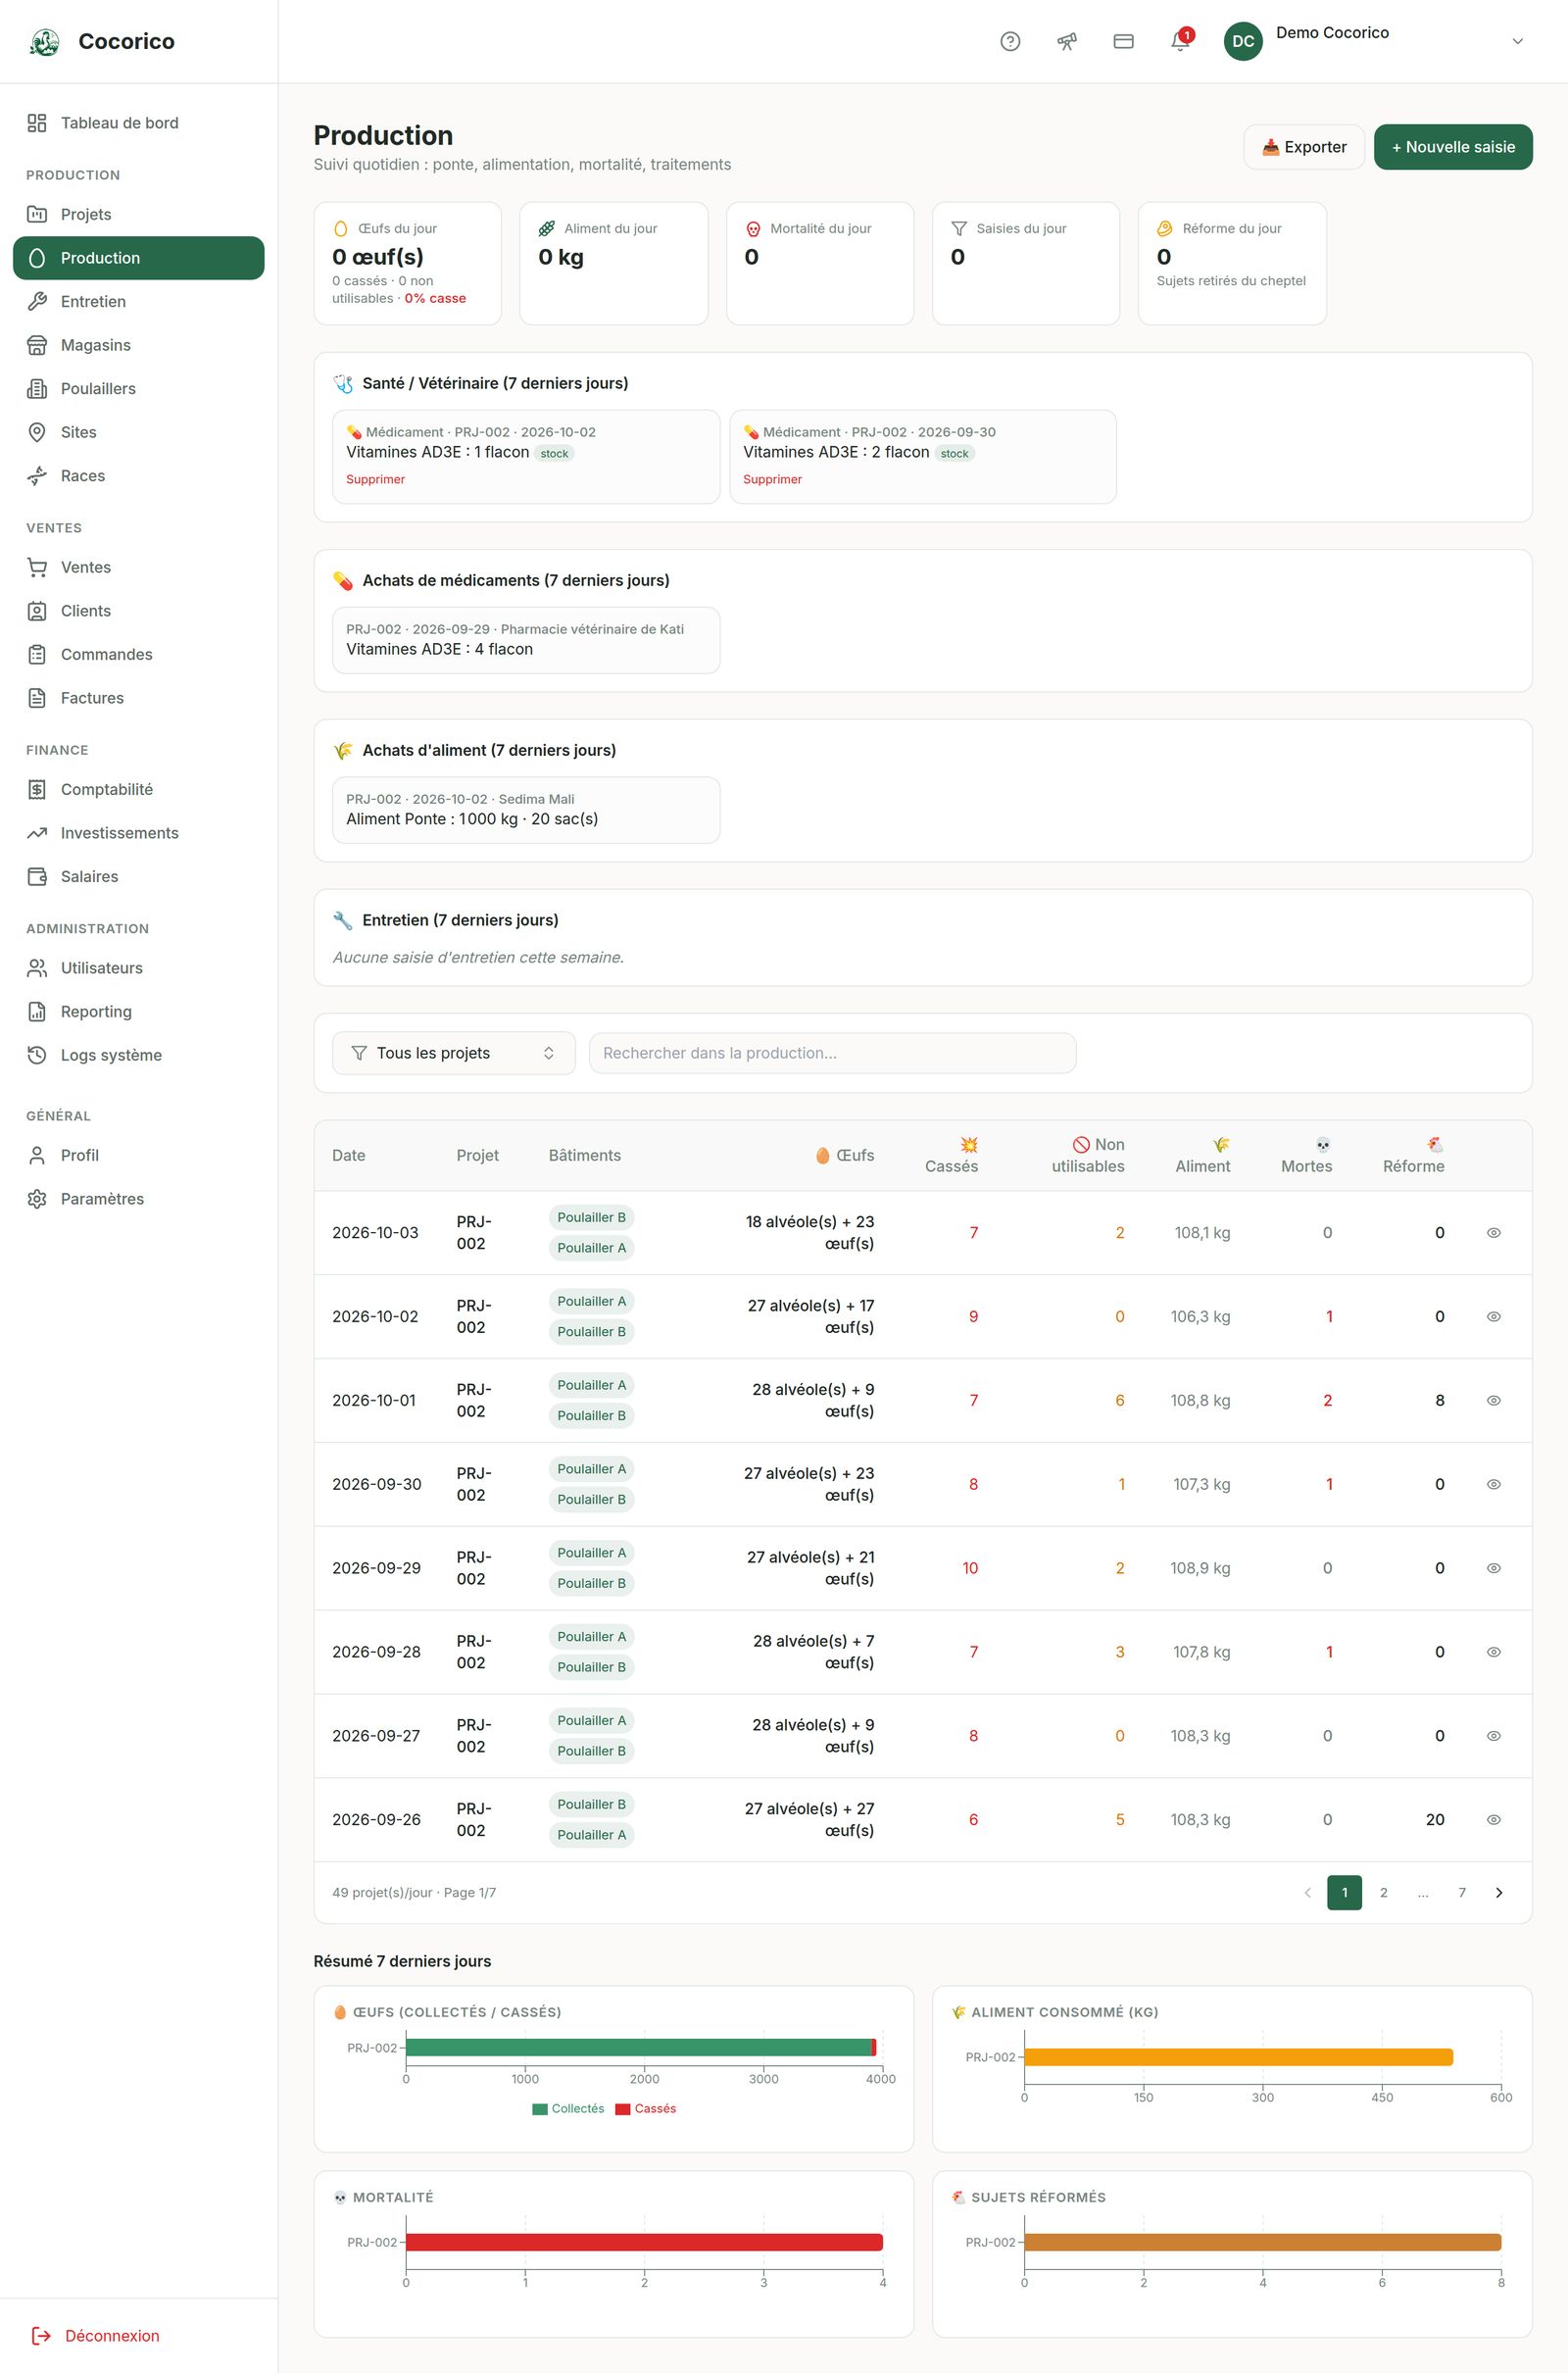1568x2373 pixels.
Task: Open Magasins in the sidebar
Action: (138, 345)
